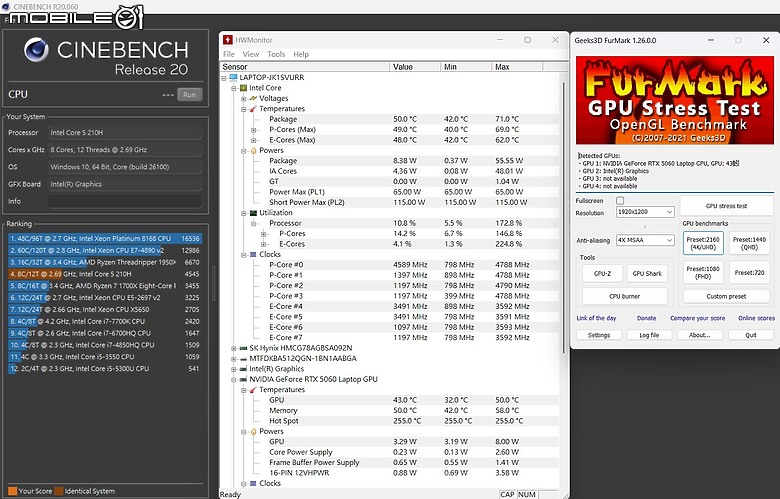The image size is (780, 499).
Task: Start the CPU burner tool
Action: click(625, 297)
